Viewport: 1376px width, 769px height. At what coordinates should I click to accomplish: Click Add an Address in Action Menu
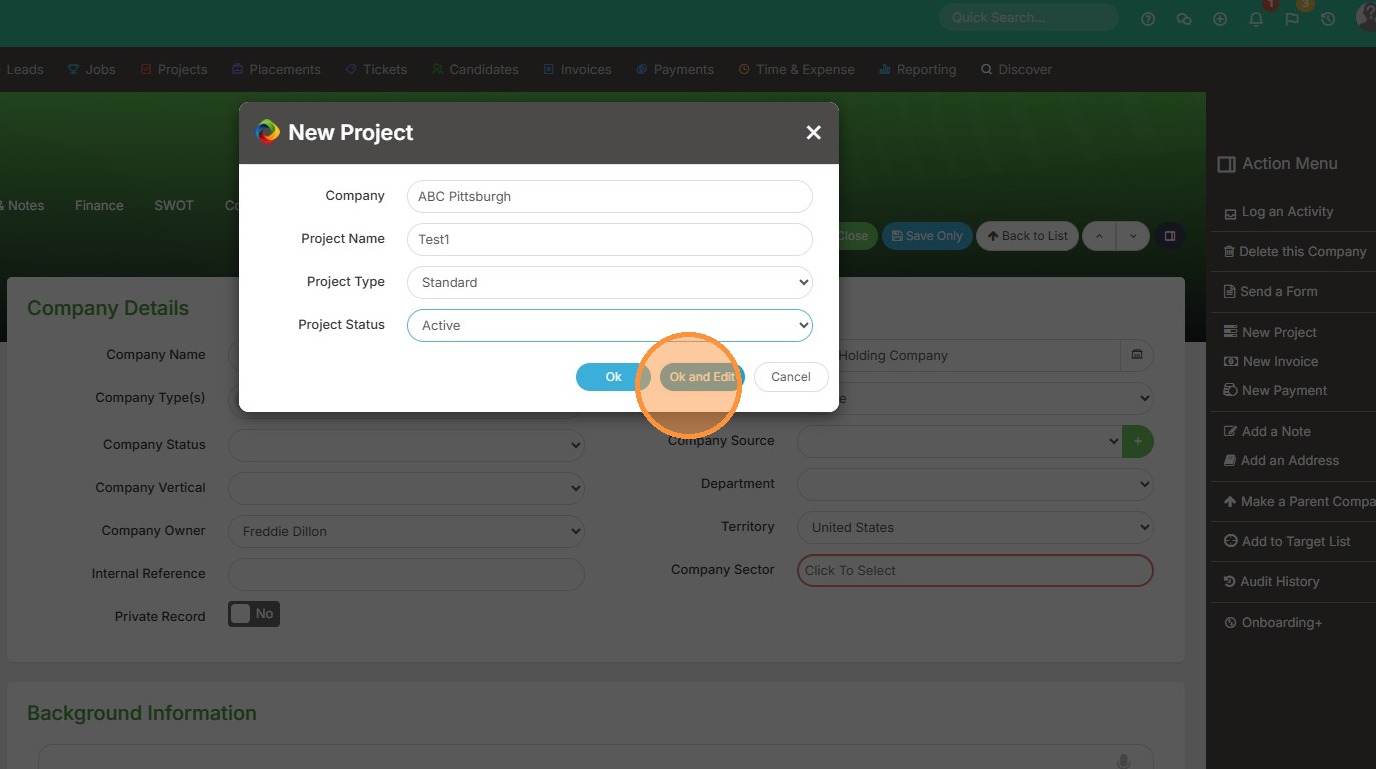pyautogui.click(x=1282, y=460)
